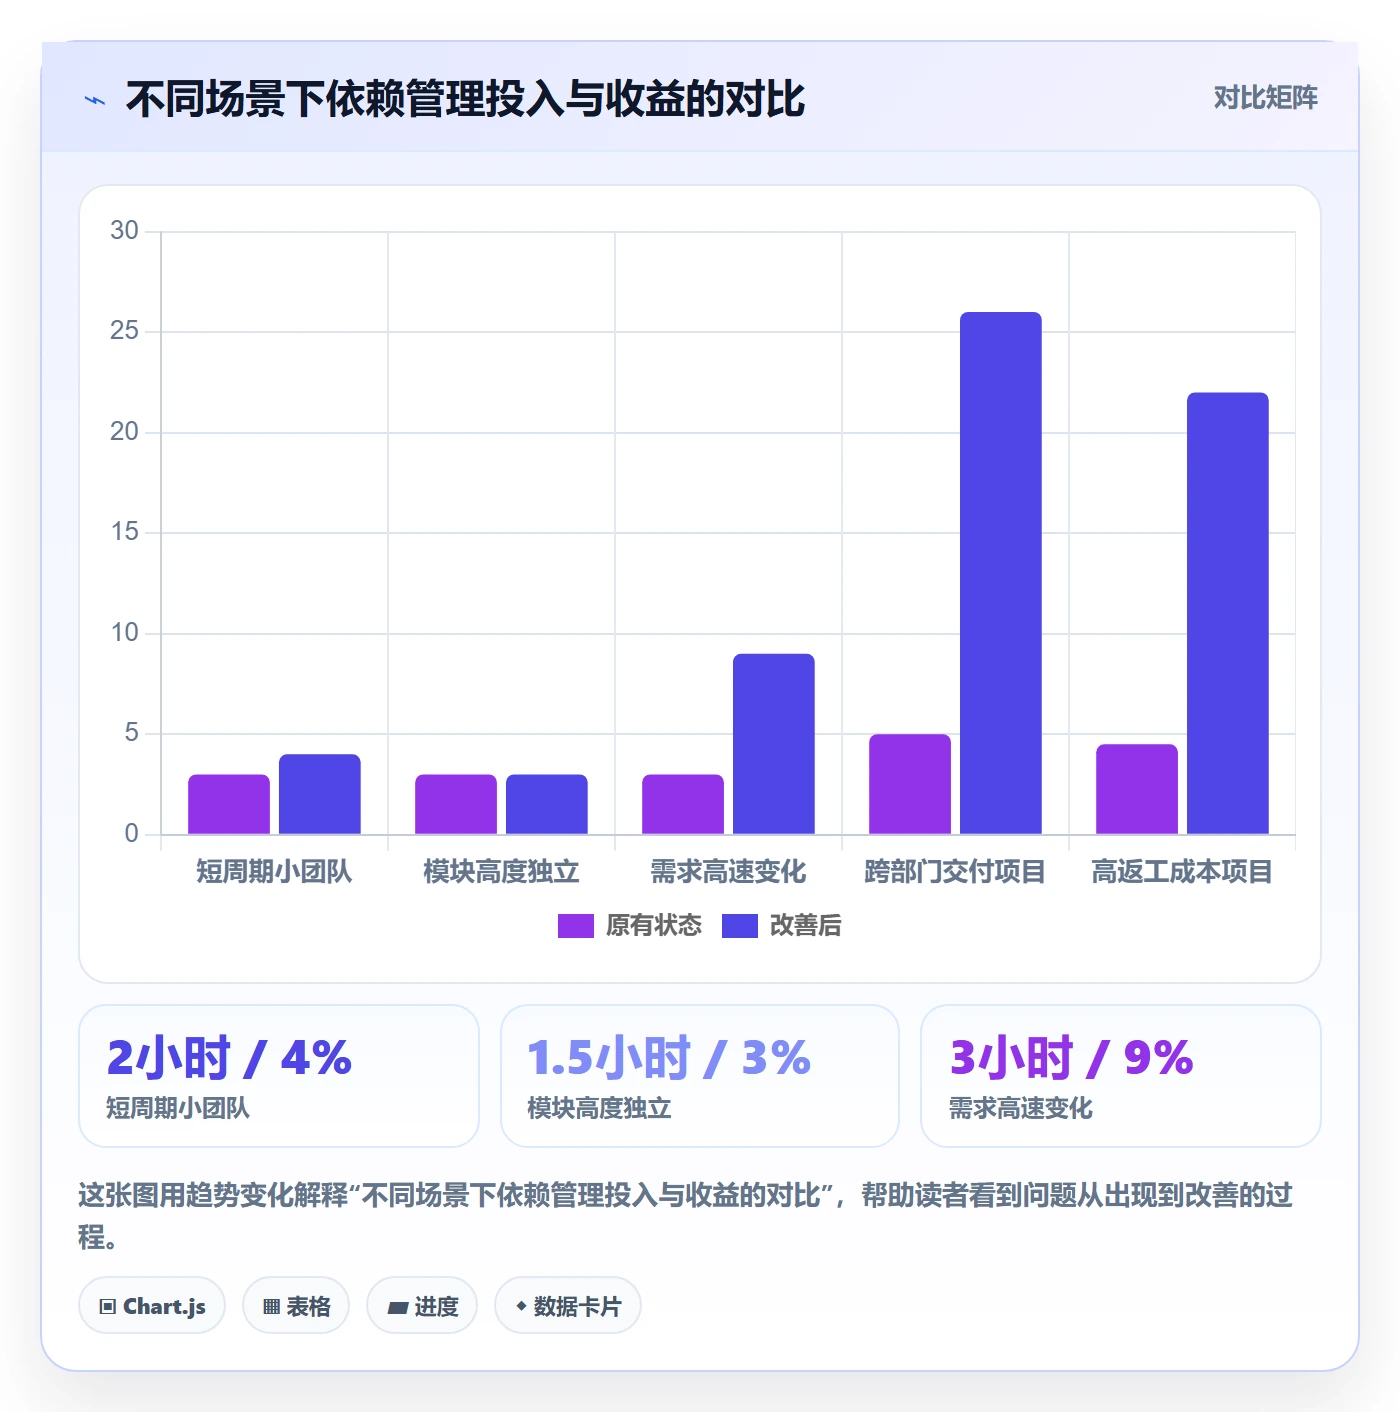This screenshot has height=1412, width=1400.
Task: Click the description paragraph starting 这张图用趋势变化
Action: [x=686, y=1216]
